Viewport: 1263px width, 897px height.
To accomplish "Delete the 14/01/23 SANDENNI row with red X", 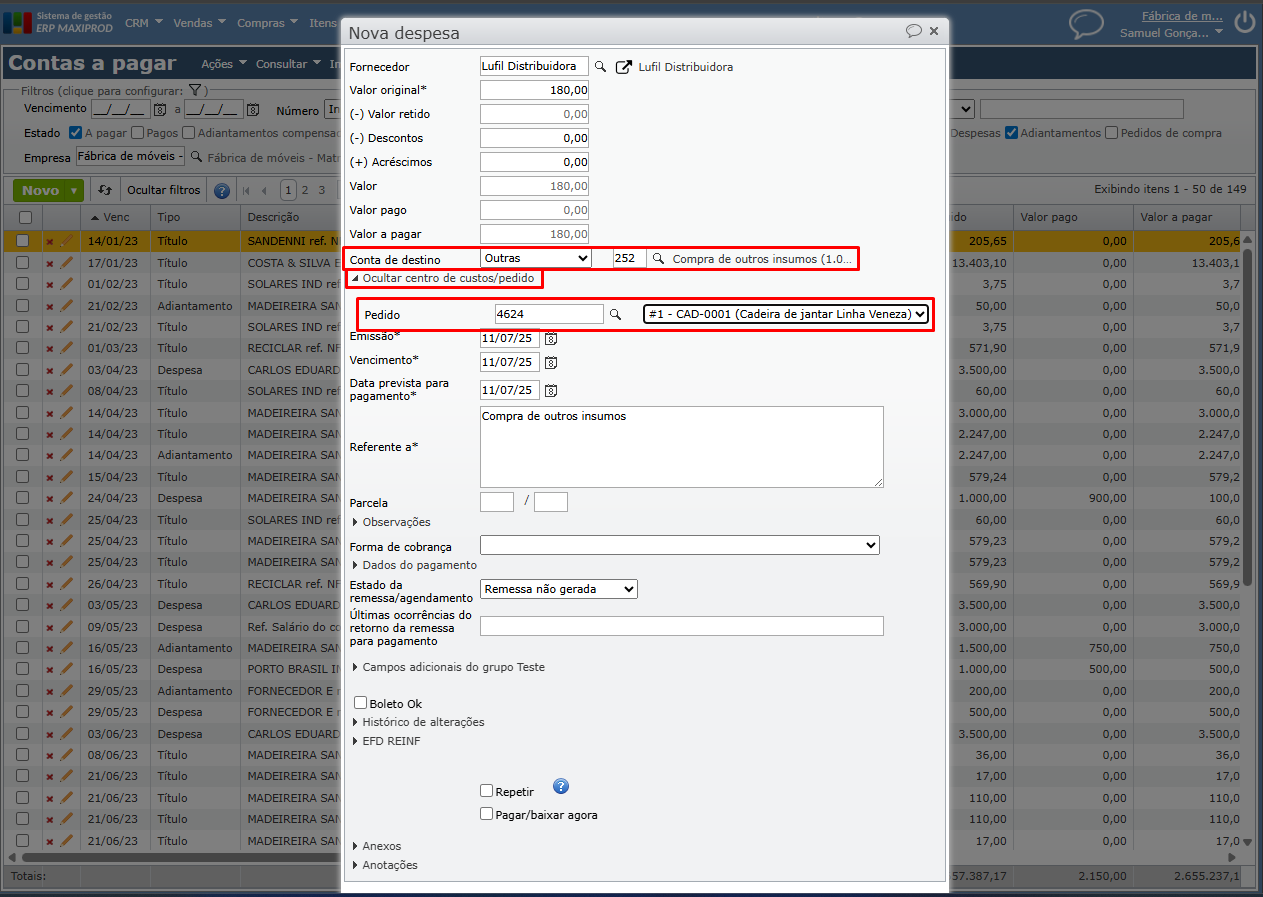I will (x=49, y=242).
